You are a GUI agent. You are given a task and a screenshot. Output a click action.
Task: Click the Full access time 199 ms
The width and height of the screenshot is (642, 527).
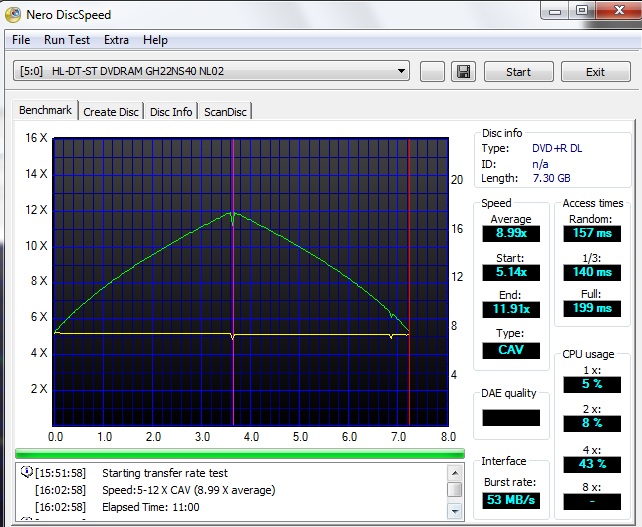pos(592,308)
